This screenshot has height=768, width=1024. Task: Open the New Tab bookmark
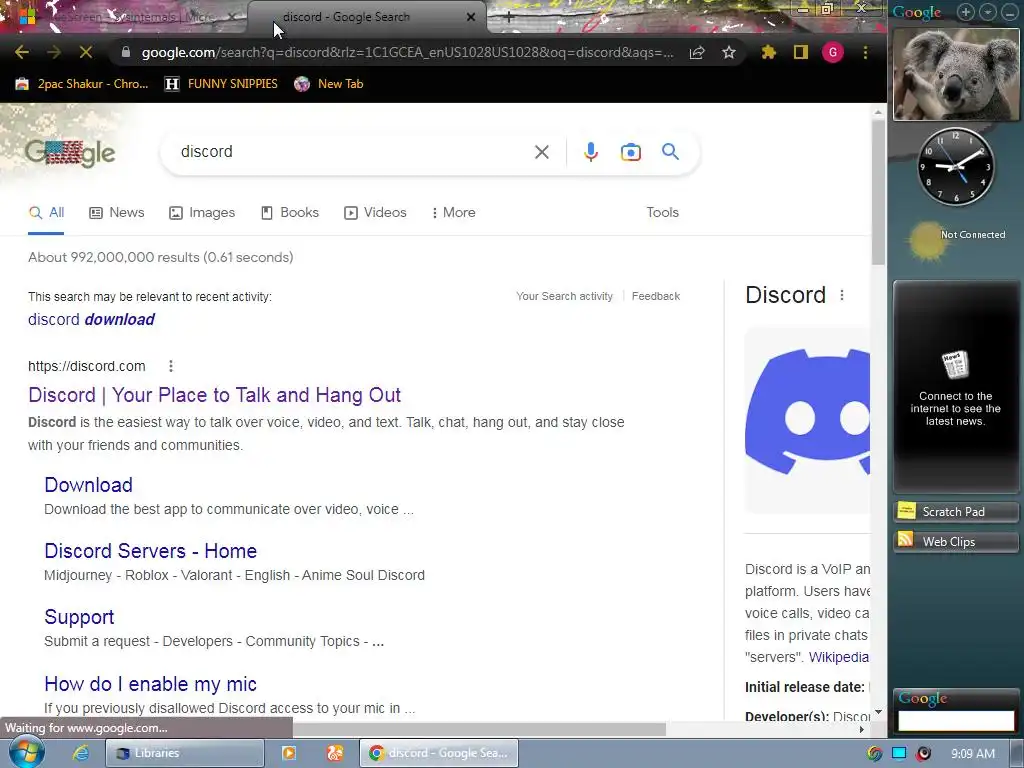(328, 84)
